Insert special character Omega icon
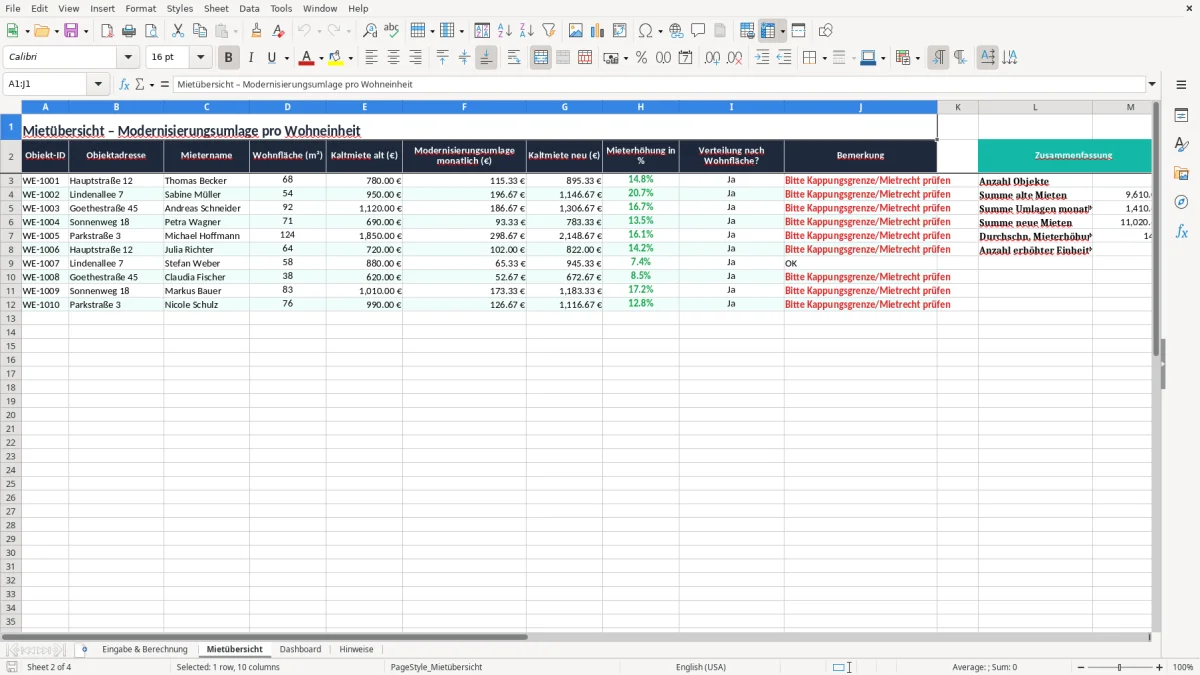Image resolution: width=1200 pixels, height=675 pixels. click(x=646, y=31)
